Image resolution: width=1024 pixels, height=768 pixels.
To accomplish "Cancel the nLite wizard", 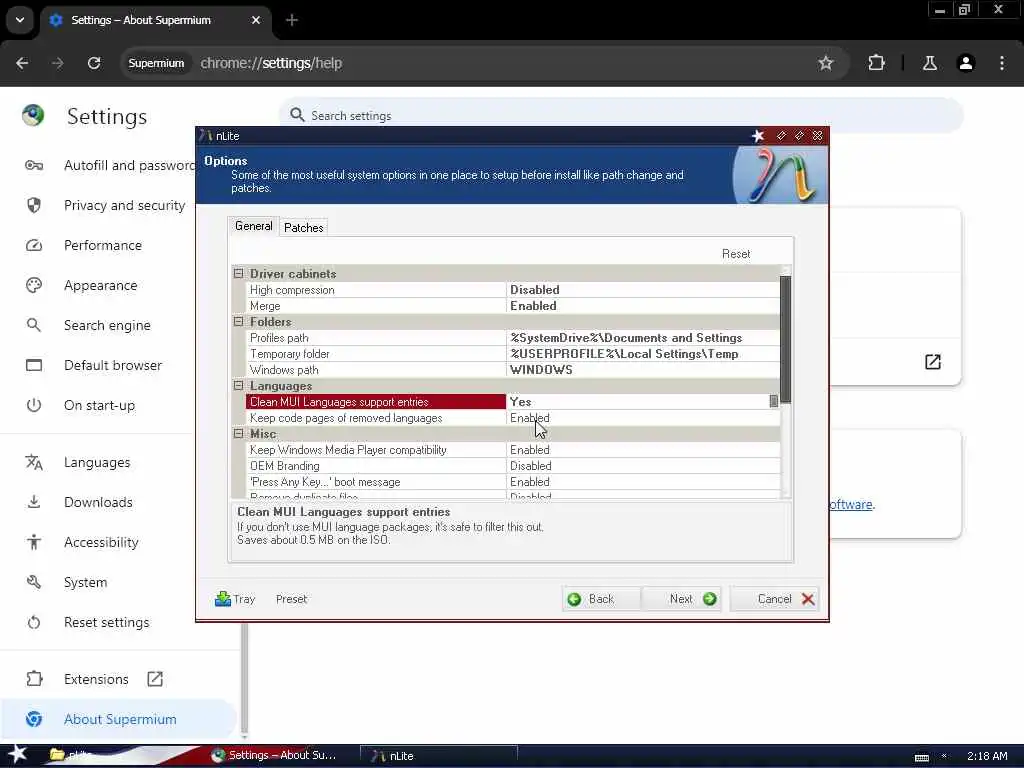I will (775, 599).
